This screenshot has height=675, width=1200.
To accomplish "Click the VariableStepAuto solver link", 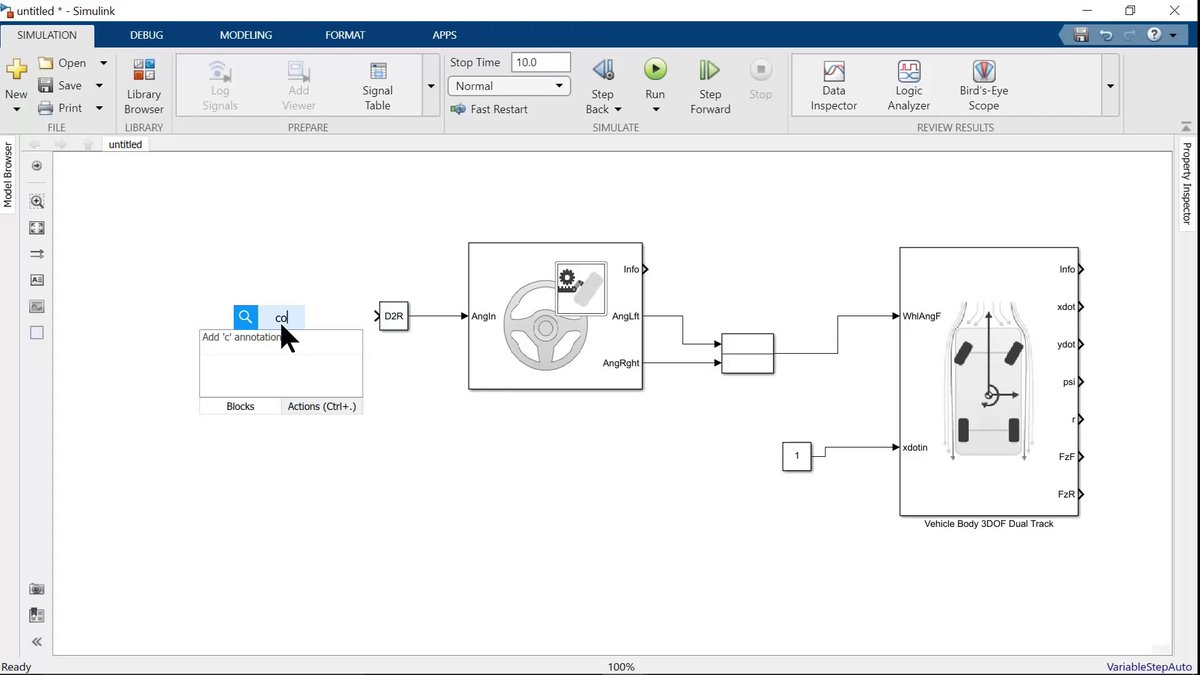I will coord(1150,667).
